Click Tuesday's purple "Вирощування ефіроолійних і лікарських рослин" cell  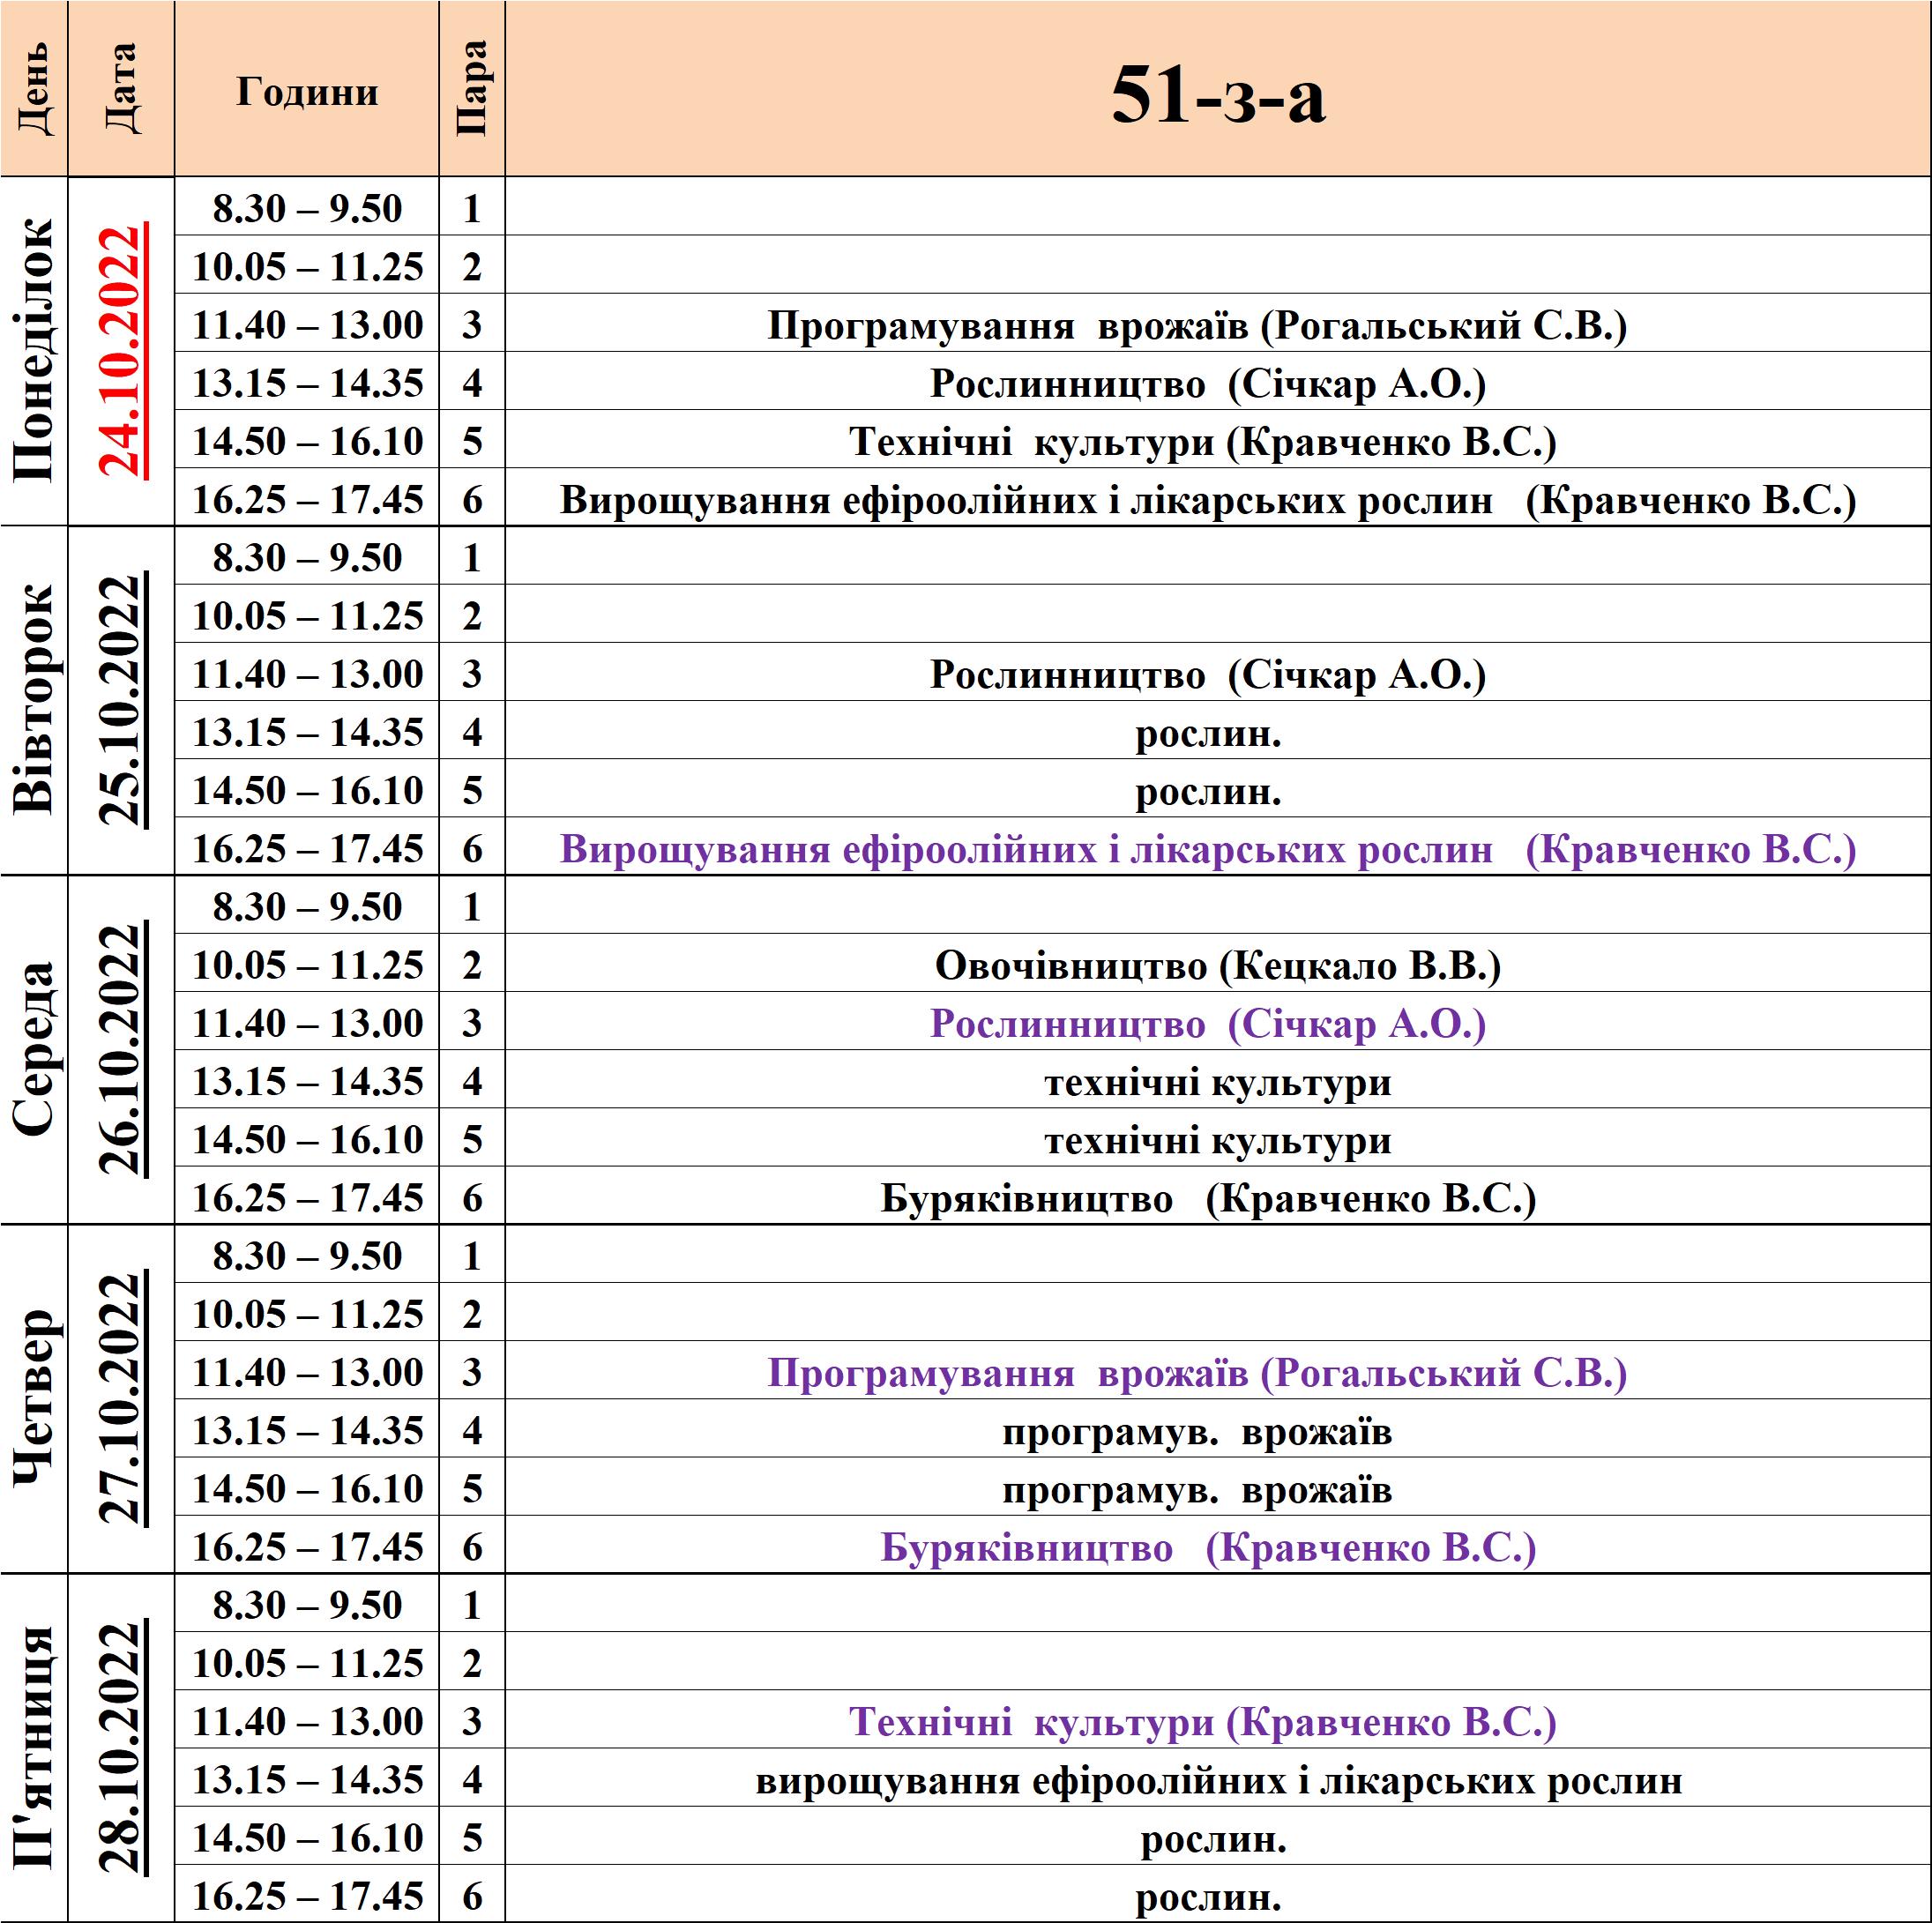pos(1218,846)
